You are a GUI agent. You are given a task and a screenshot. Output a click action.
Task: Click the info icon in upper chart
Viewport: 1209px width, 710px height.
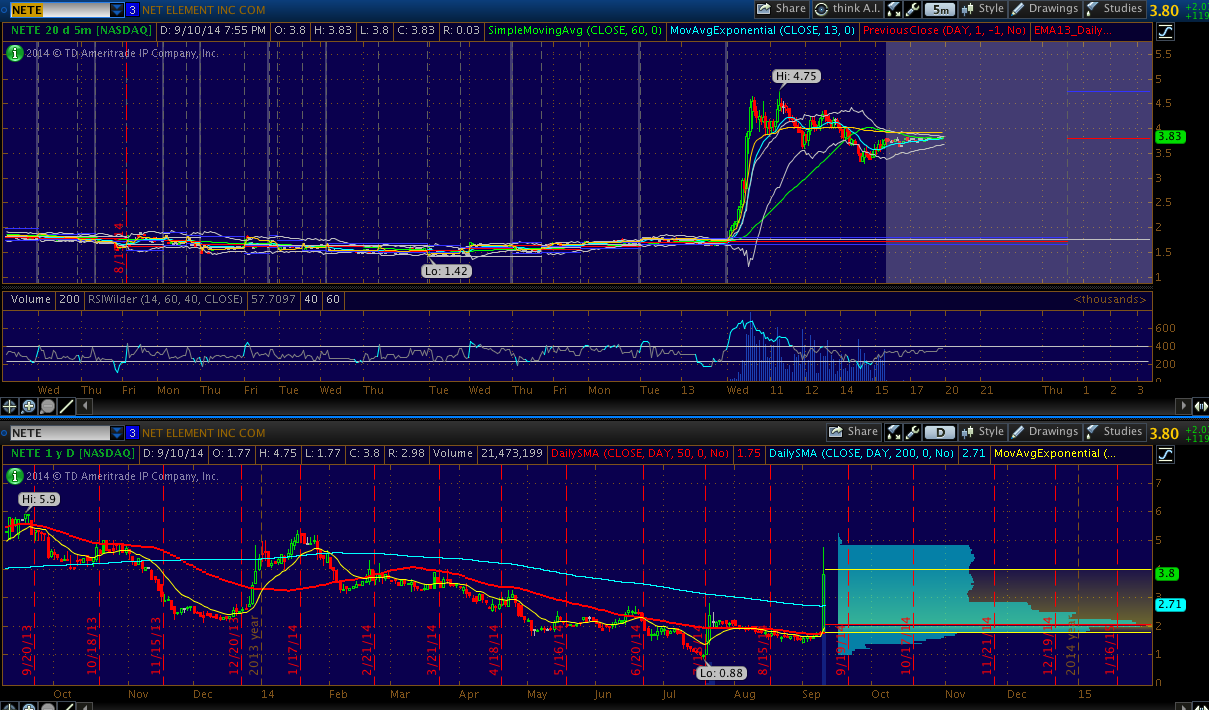pyautogui.click(x=14, y=53)
